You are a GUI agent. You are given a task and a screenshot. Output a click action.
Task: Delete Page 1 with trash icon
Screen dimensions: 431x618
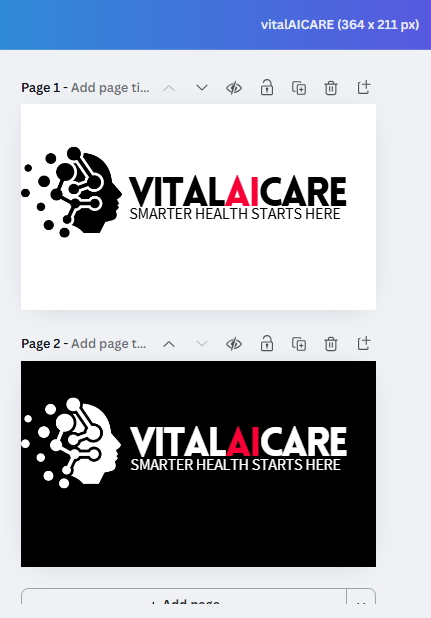click(331, 88)
